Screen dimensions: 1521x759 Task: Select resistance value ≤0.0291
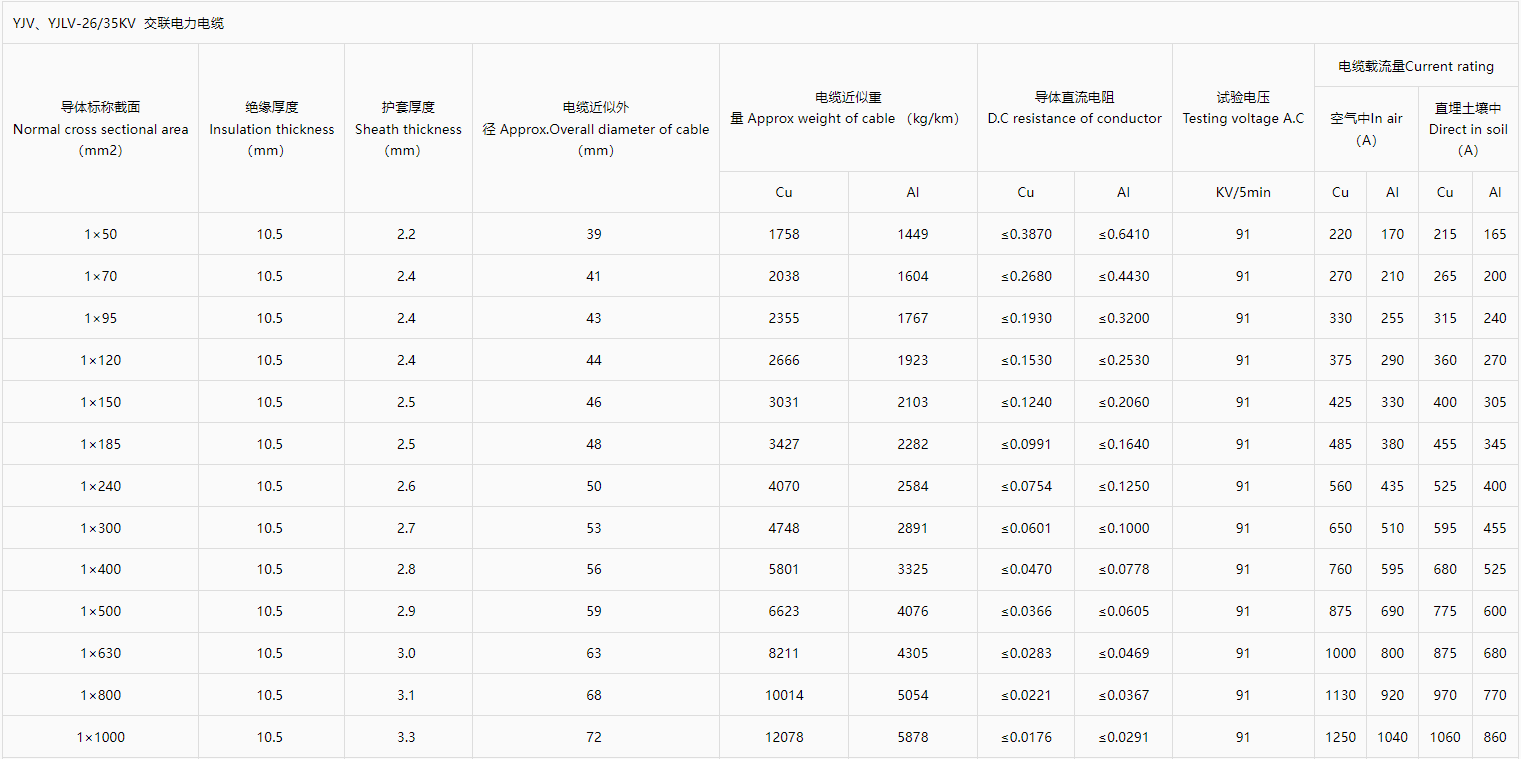click(x=1123, y=737)
